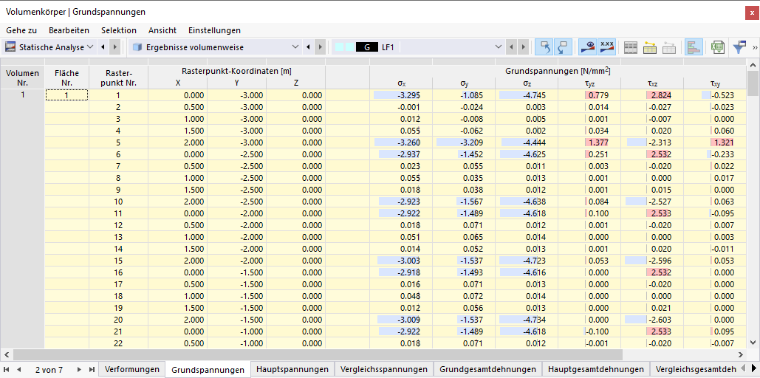Click the grayed-out table row icon
Image resolution: width=760 pixels, height=378 pixels.
pos(668,47)
